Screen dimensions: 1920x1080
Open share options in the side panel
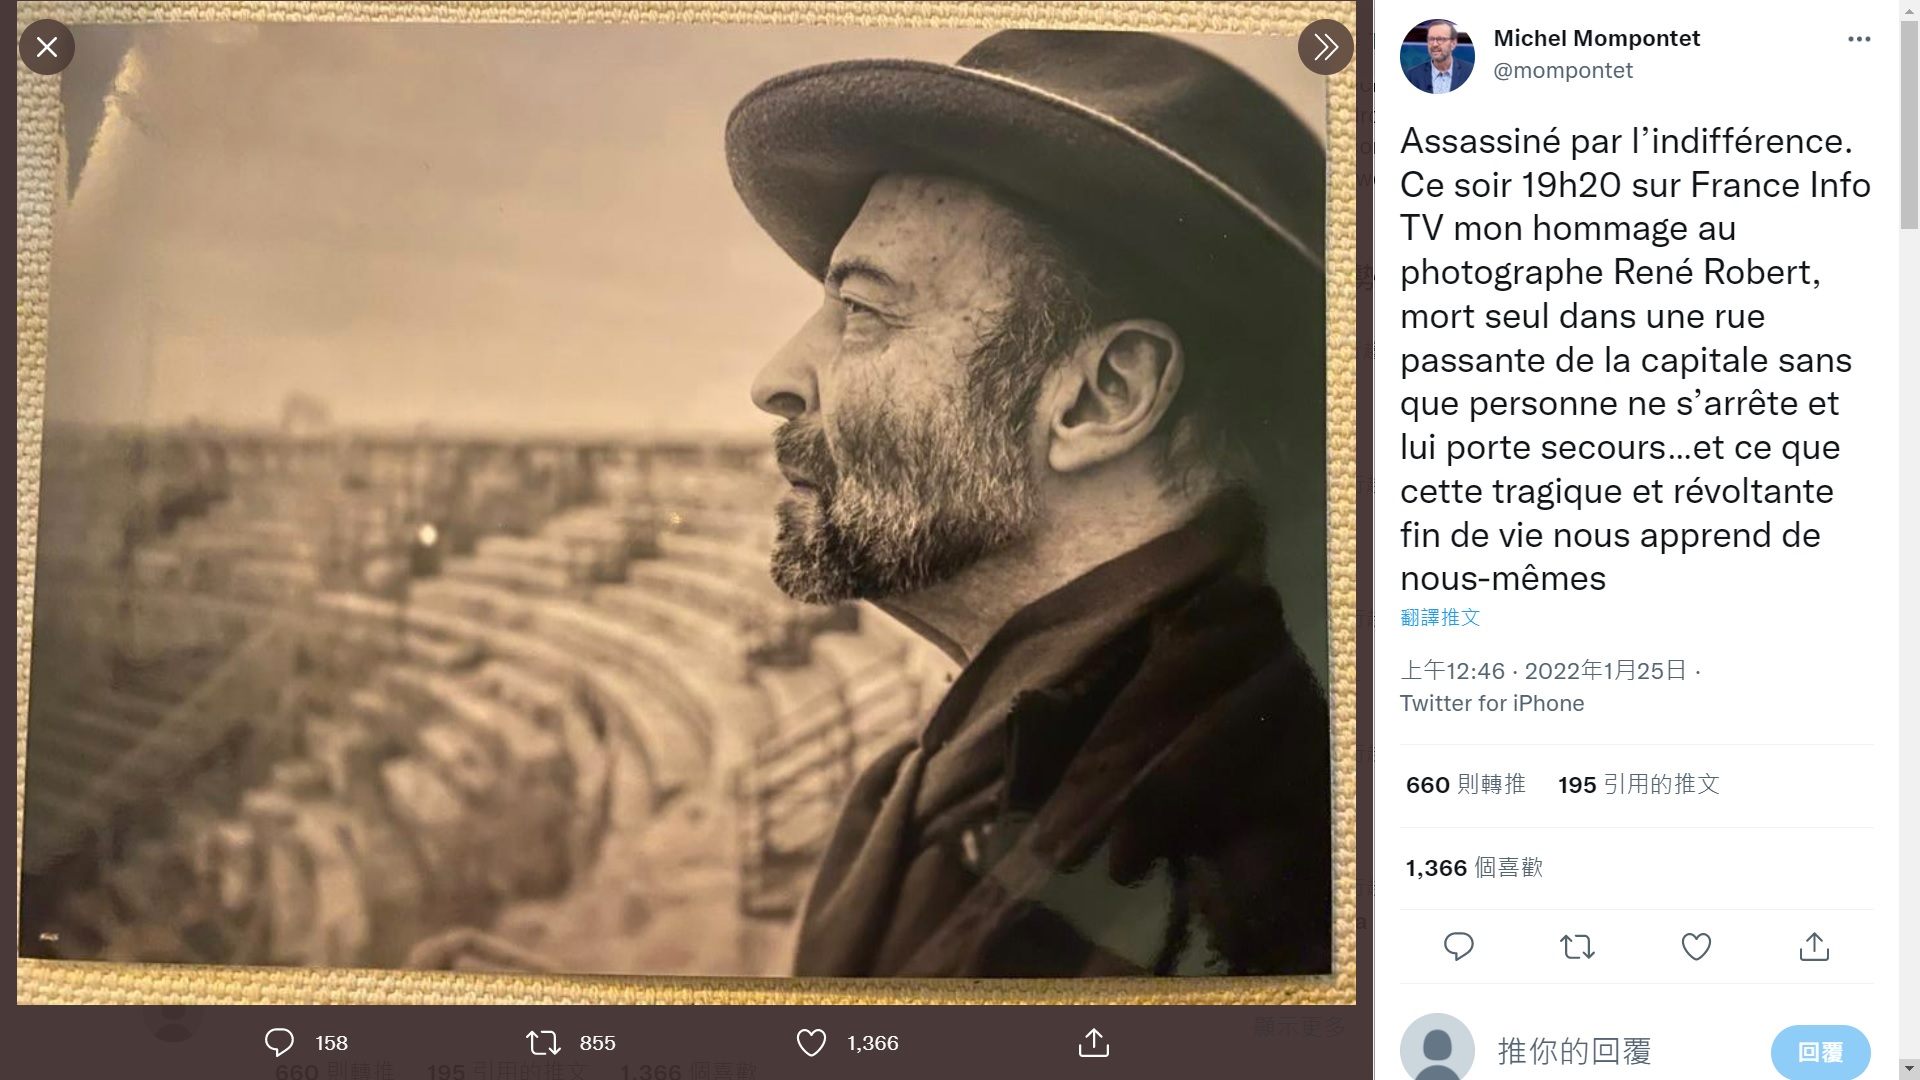click(x=1814, y=946)
